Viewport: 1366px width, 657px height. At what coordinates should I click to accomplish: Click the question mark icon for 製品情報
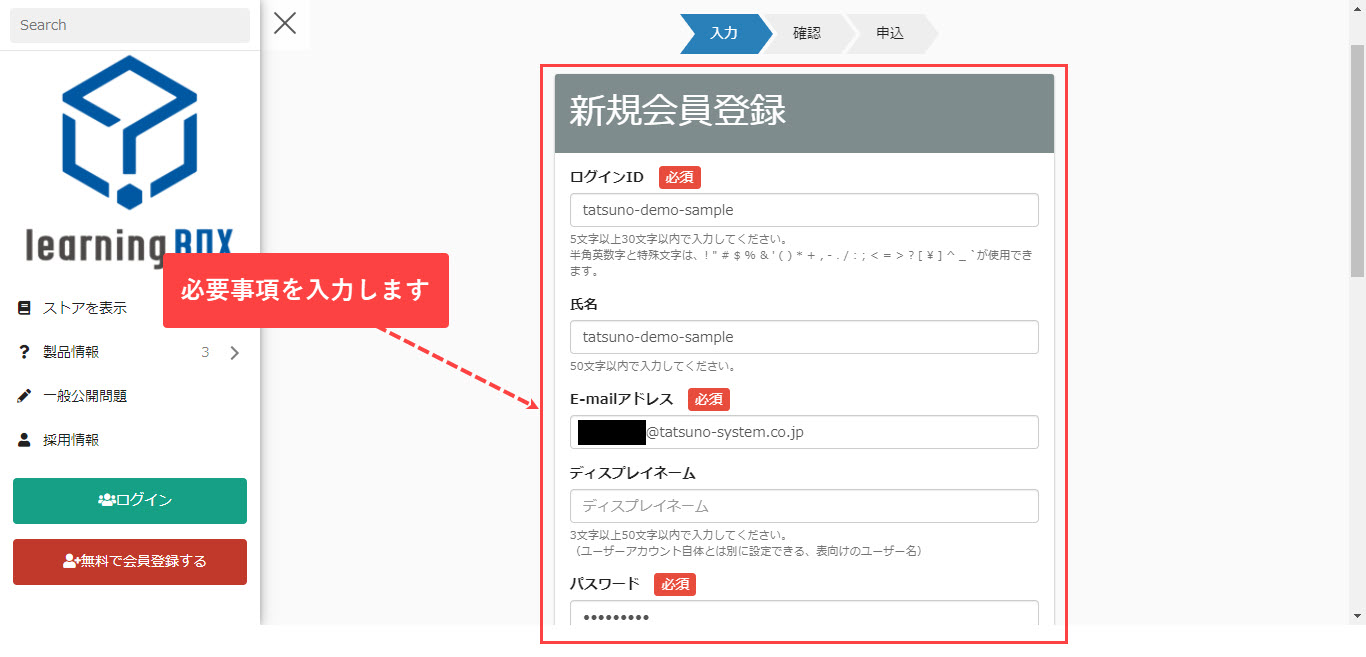point(24,352)
